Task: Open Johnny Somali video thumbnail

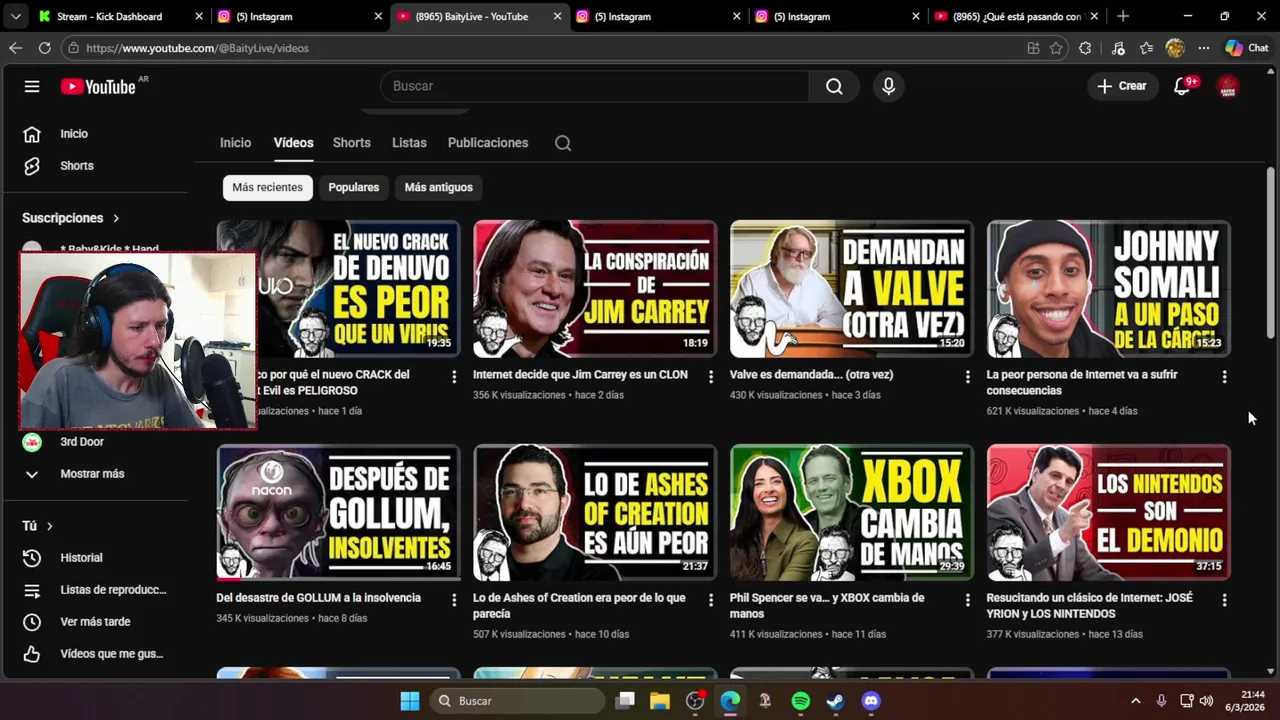Action: click(x=1108, y=289)
